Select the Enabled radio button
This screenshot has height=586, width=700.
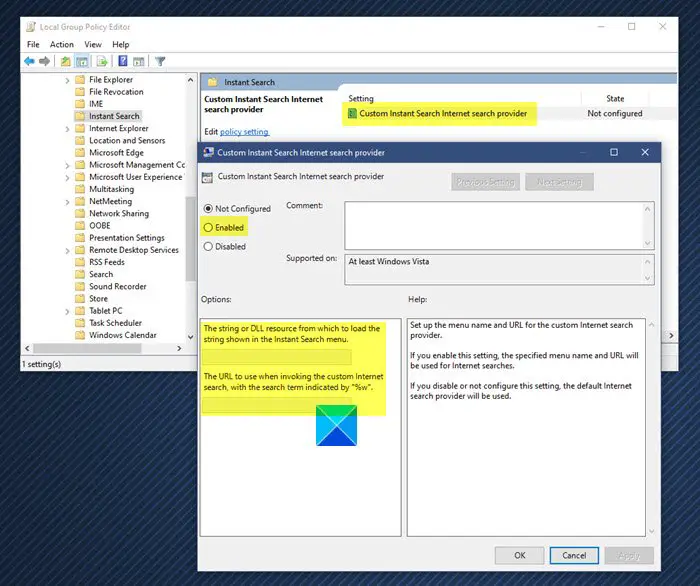(208, 228)
